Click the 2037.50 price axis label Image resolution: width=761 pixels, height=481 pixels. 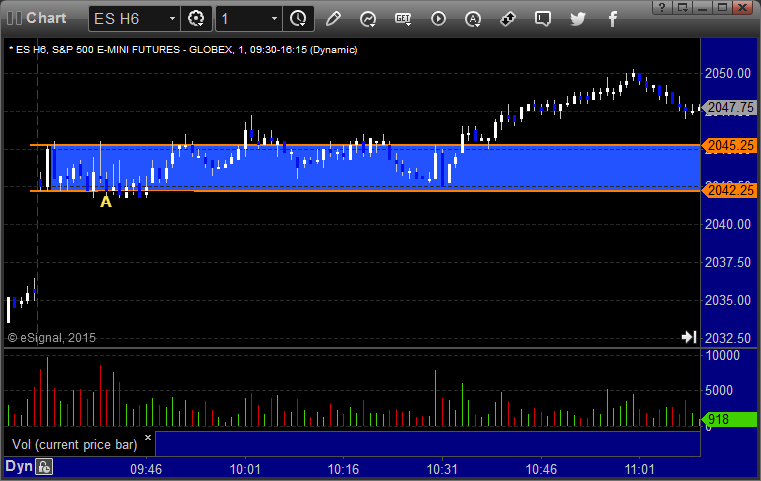(728, 262)
